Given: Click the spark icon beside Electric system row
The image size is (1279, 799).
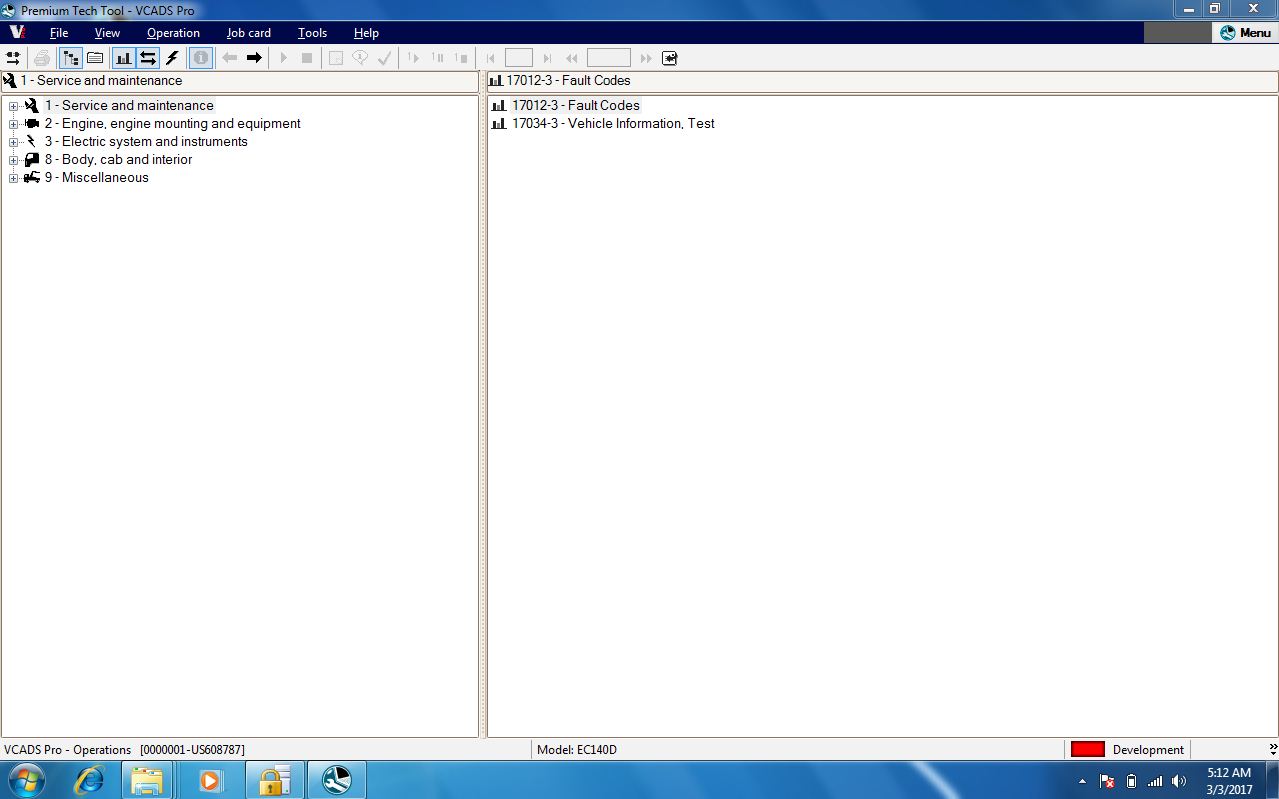Looking at the screenshot, I should coord(32,141).
